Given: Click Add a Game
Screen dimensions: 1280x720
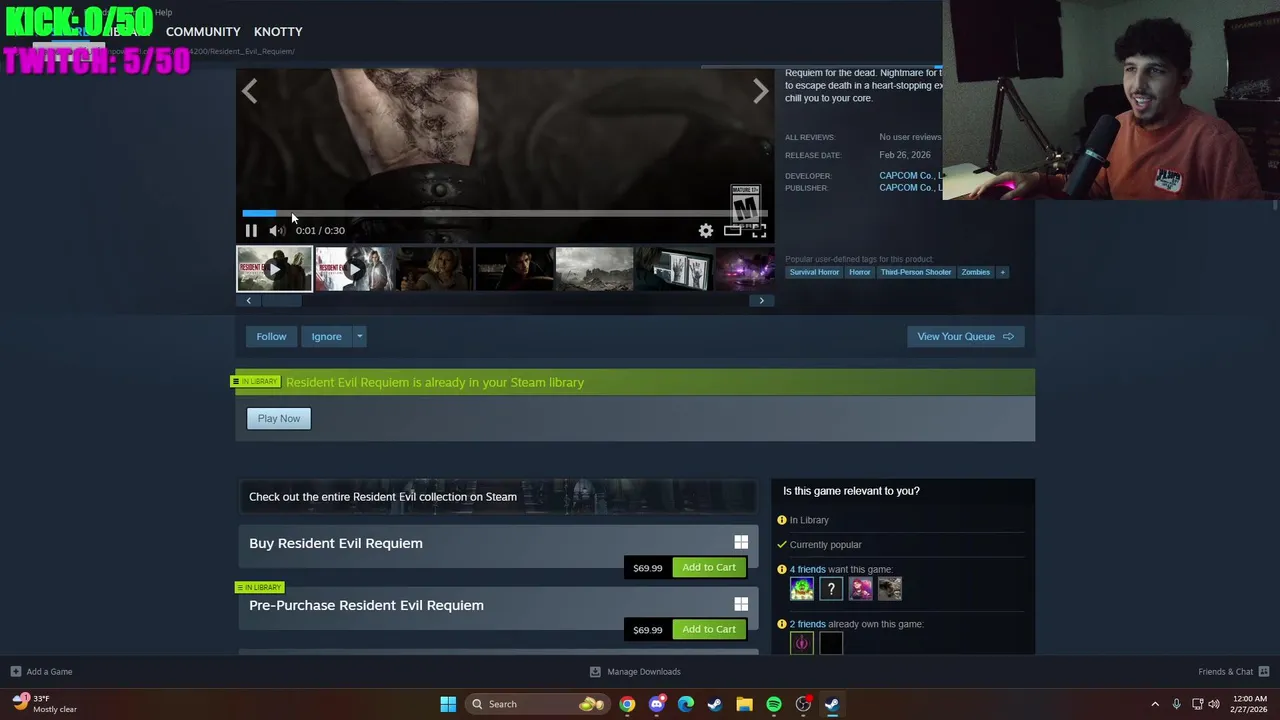Looking at the screenshot, I should click(x=41, y=672).
